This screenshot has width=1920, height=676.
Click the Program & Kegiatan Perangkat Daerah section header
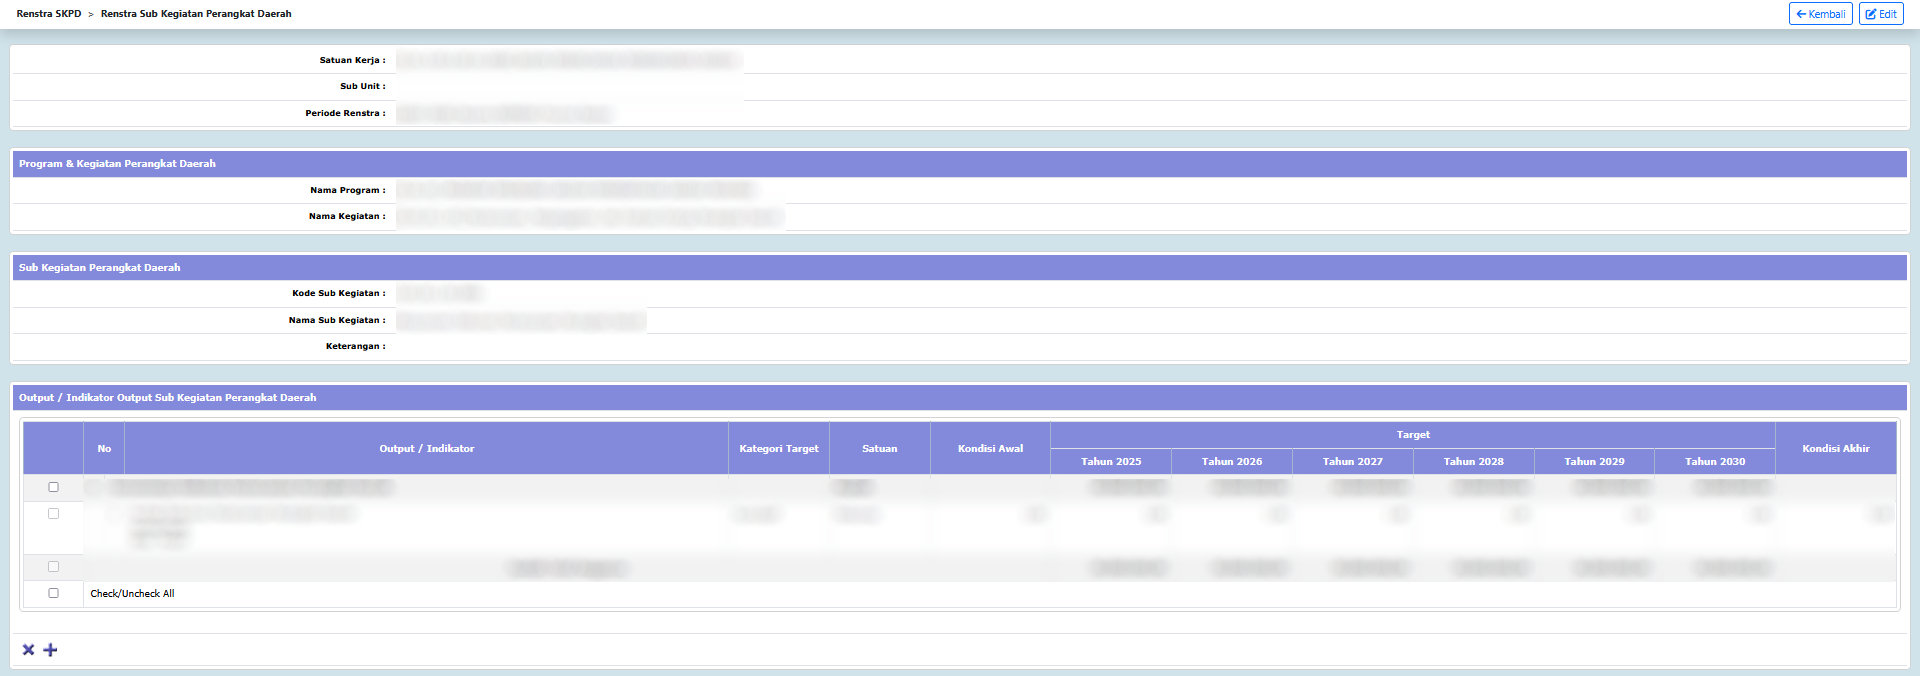click(117, 164)
